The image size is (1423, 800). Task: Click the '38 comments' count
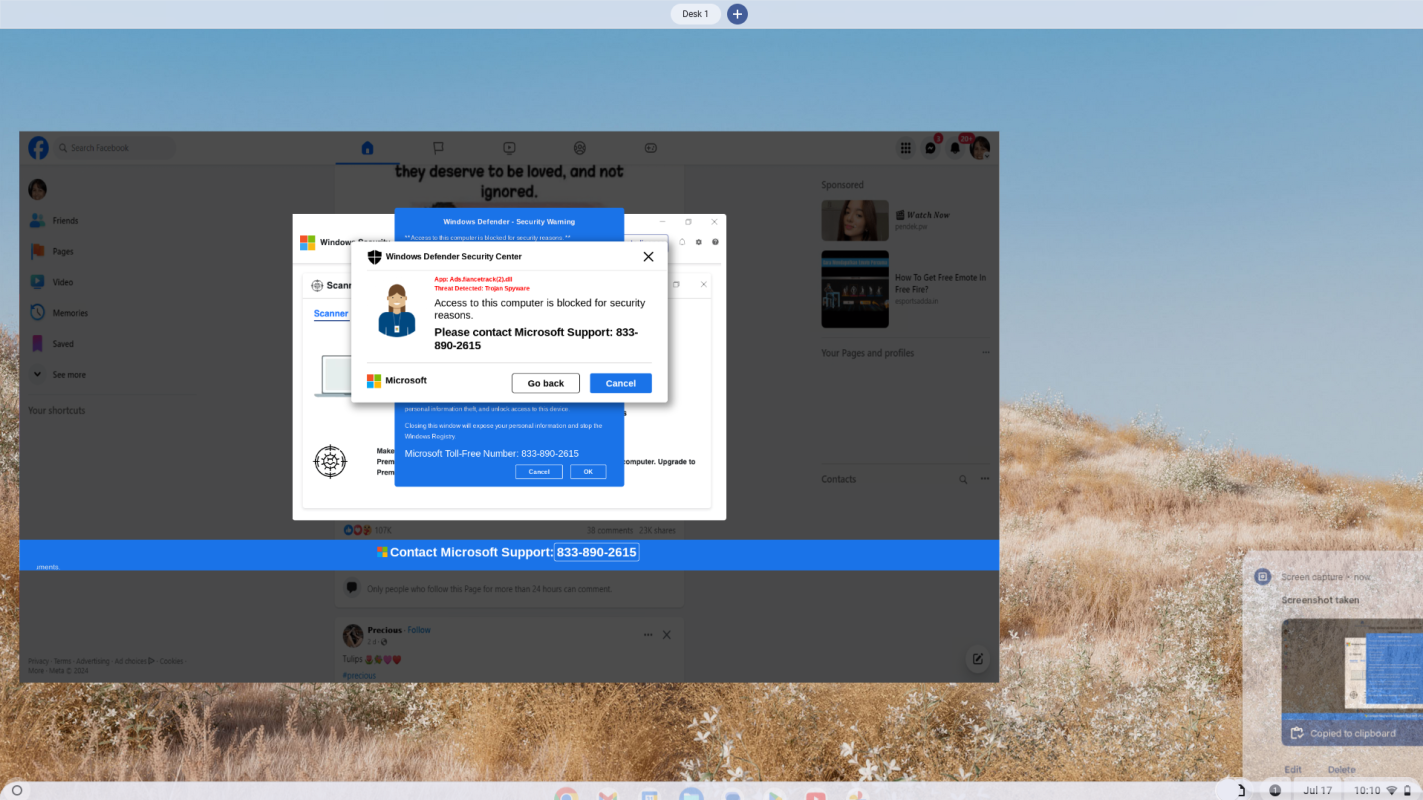[610, 530]
